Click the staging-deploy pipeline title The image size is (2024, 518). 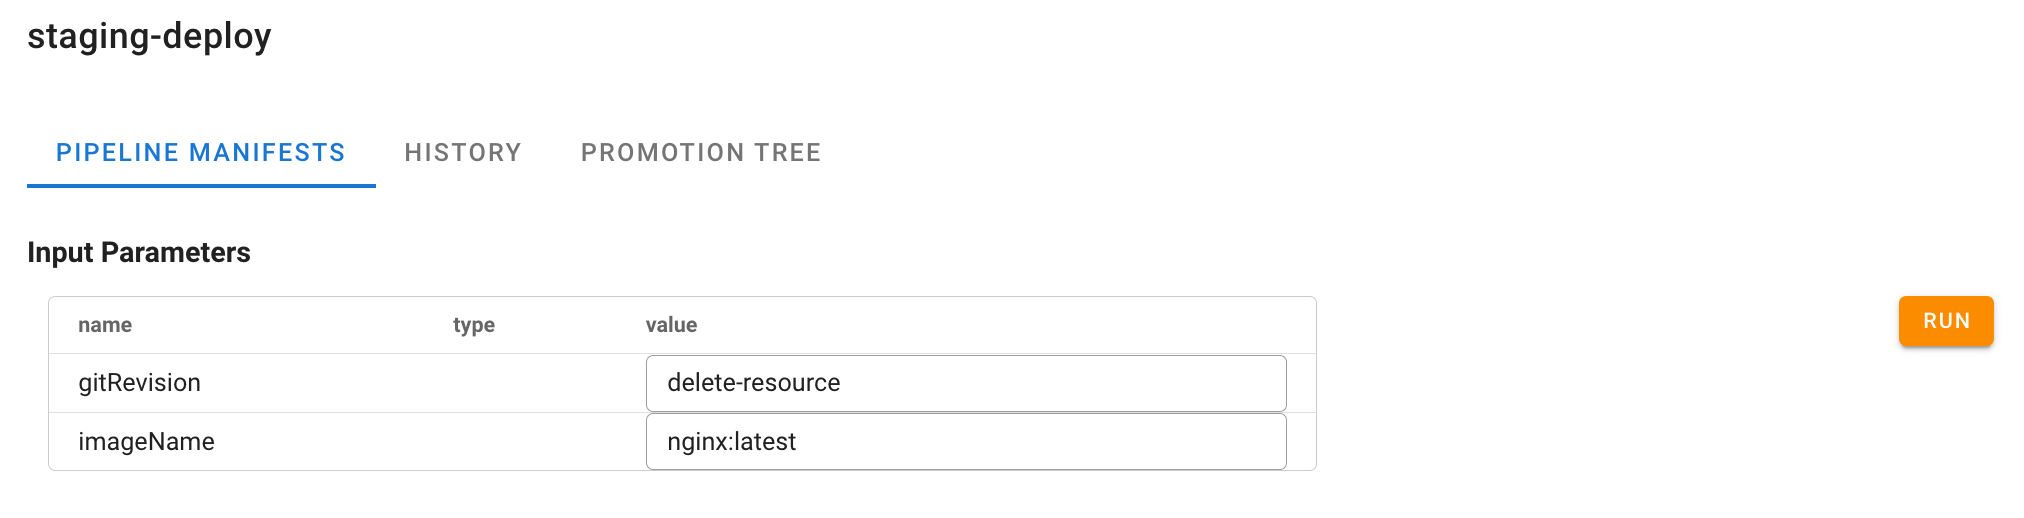click(x=149, y=36)
